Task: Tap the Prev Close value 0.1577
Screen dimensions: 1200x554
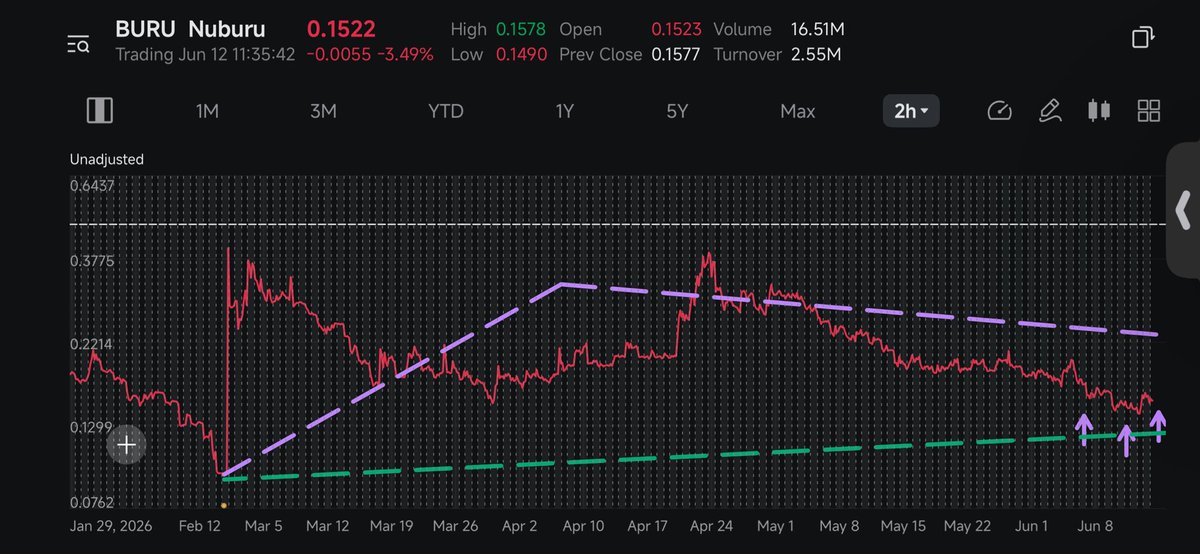Action: click(675, 54)
